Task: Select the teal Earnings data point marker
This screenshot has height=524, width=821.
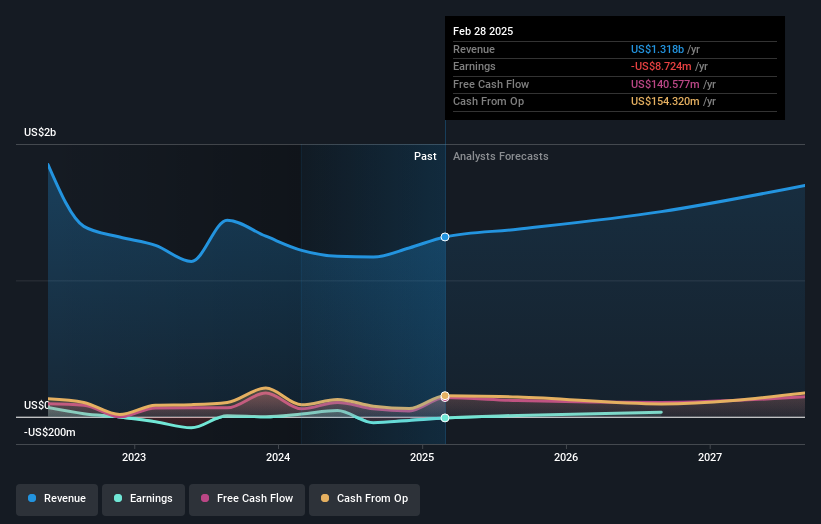Action: coord(445,418)
